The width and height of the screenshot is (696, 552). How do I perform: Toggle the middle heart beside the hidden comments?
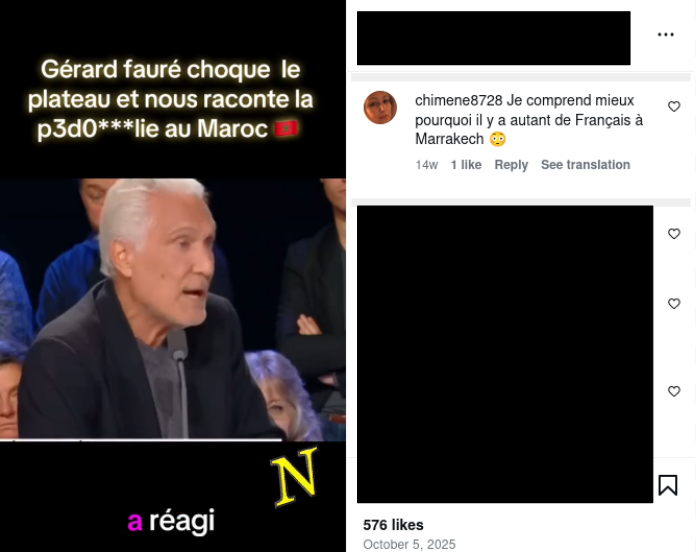coord(674,304)
